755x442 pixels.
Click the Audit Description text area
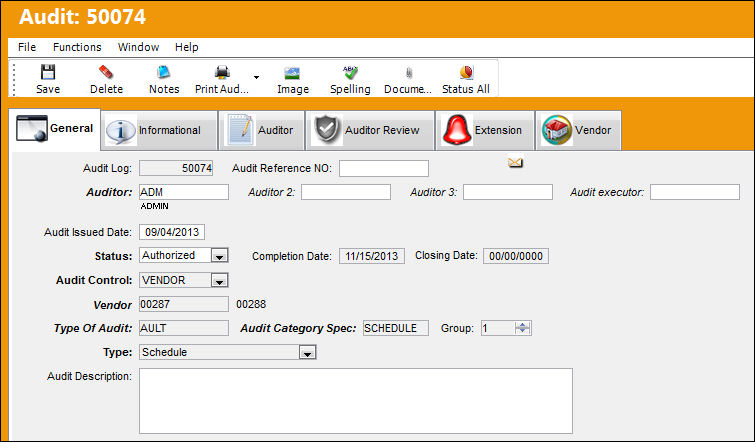[x=356, y=401]
